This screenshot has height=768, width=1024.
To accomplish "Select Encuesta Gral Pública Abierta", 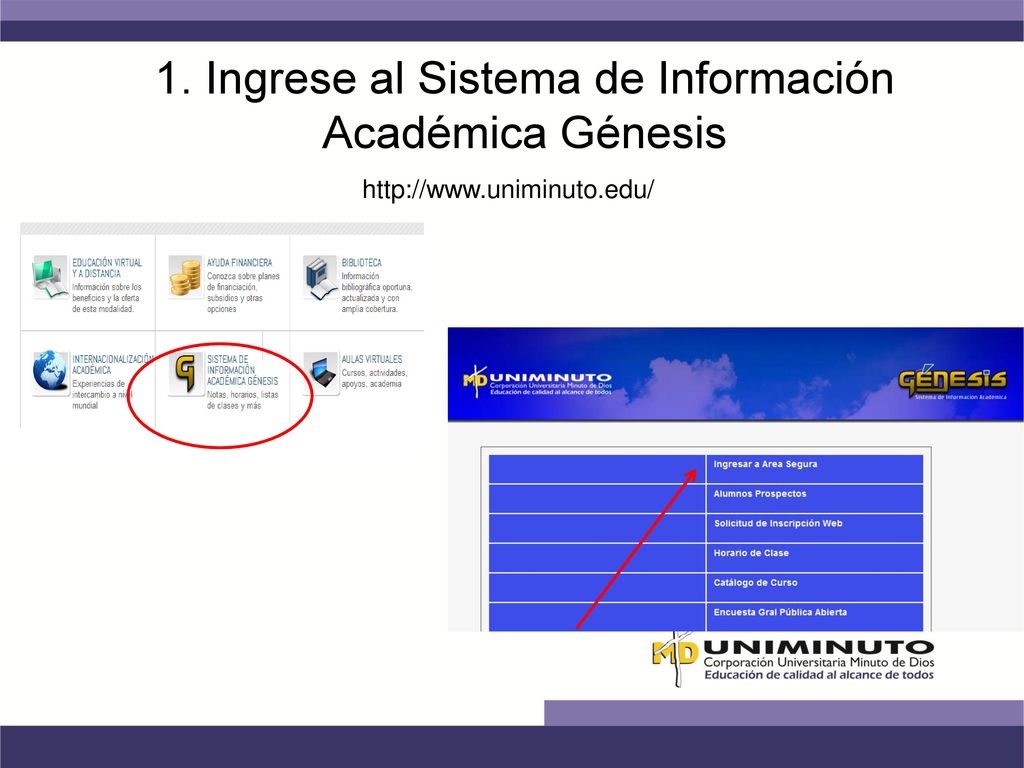I will (x=780, y=613).
